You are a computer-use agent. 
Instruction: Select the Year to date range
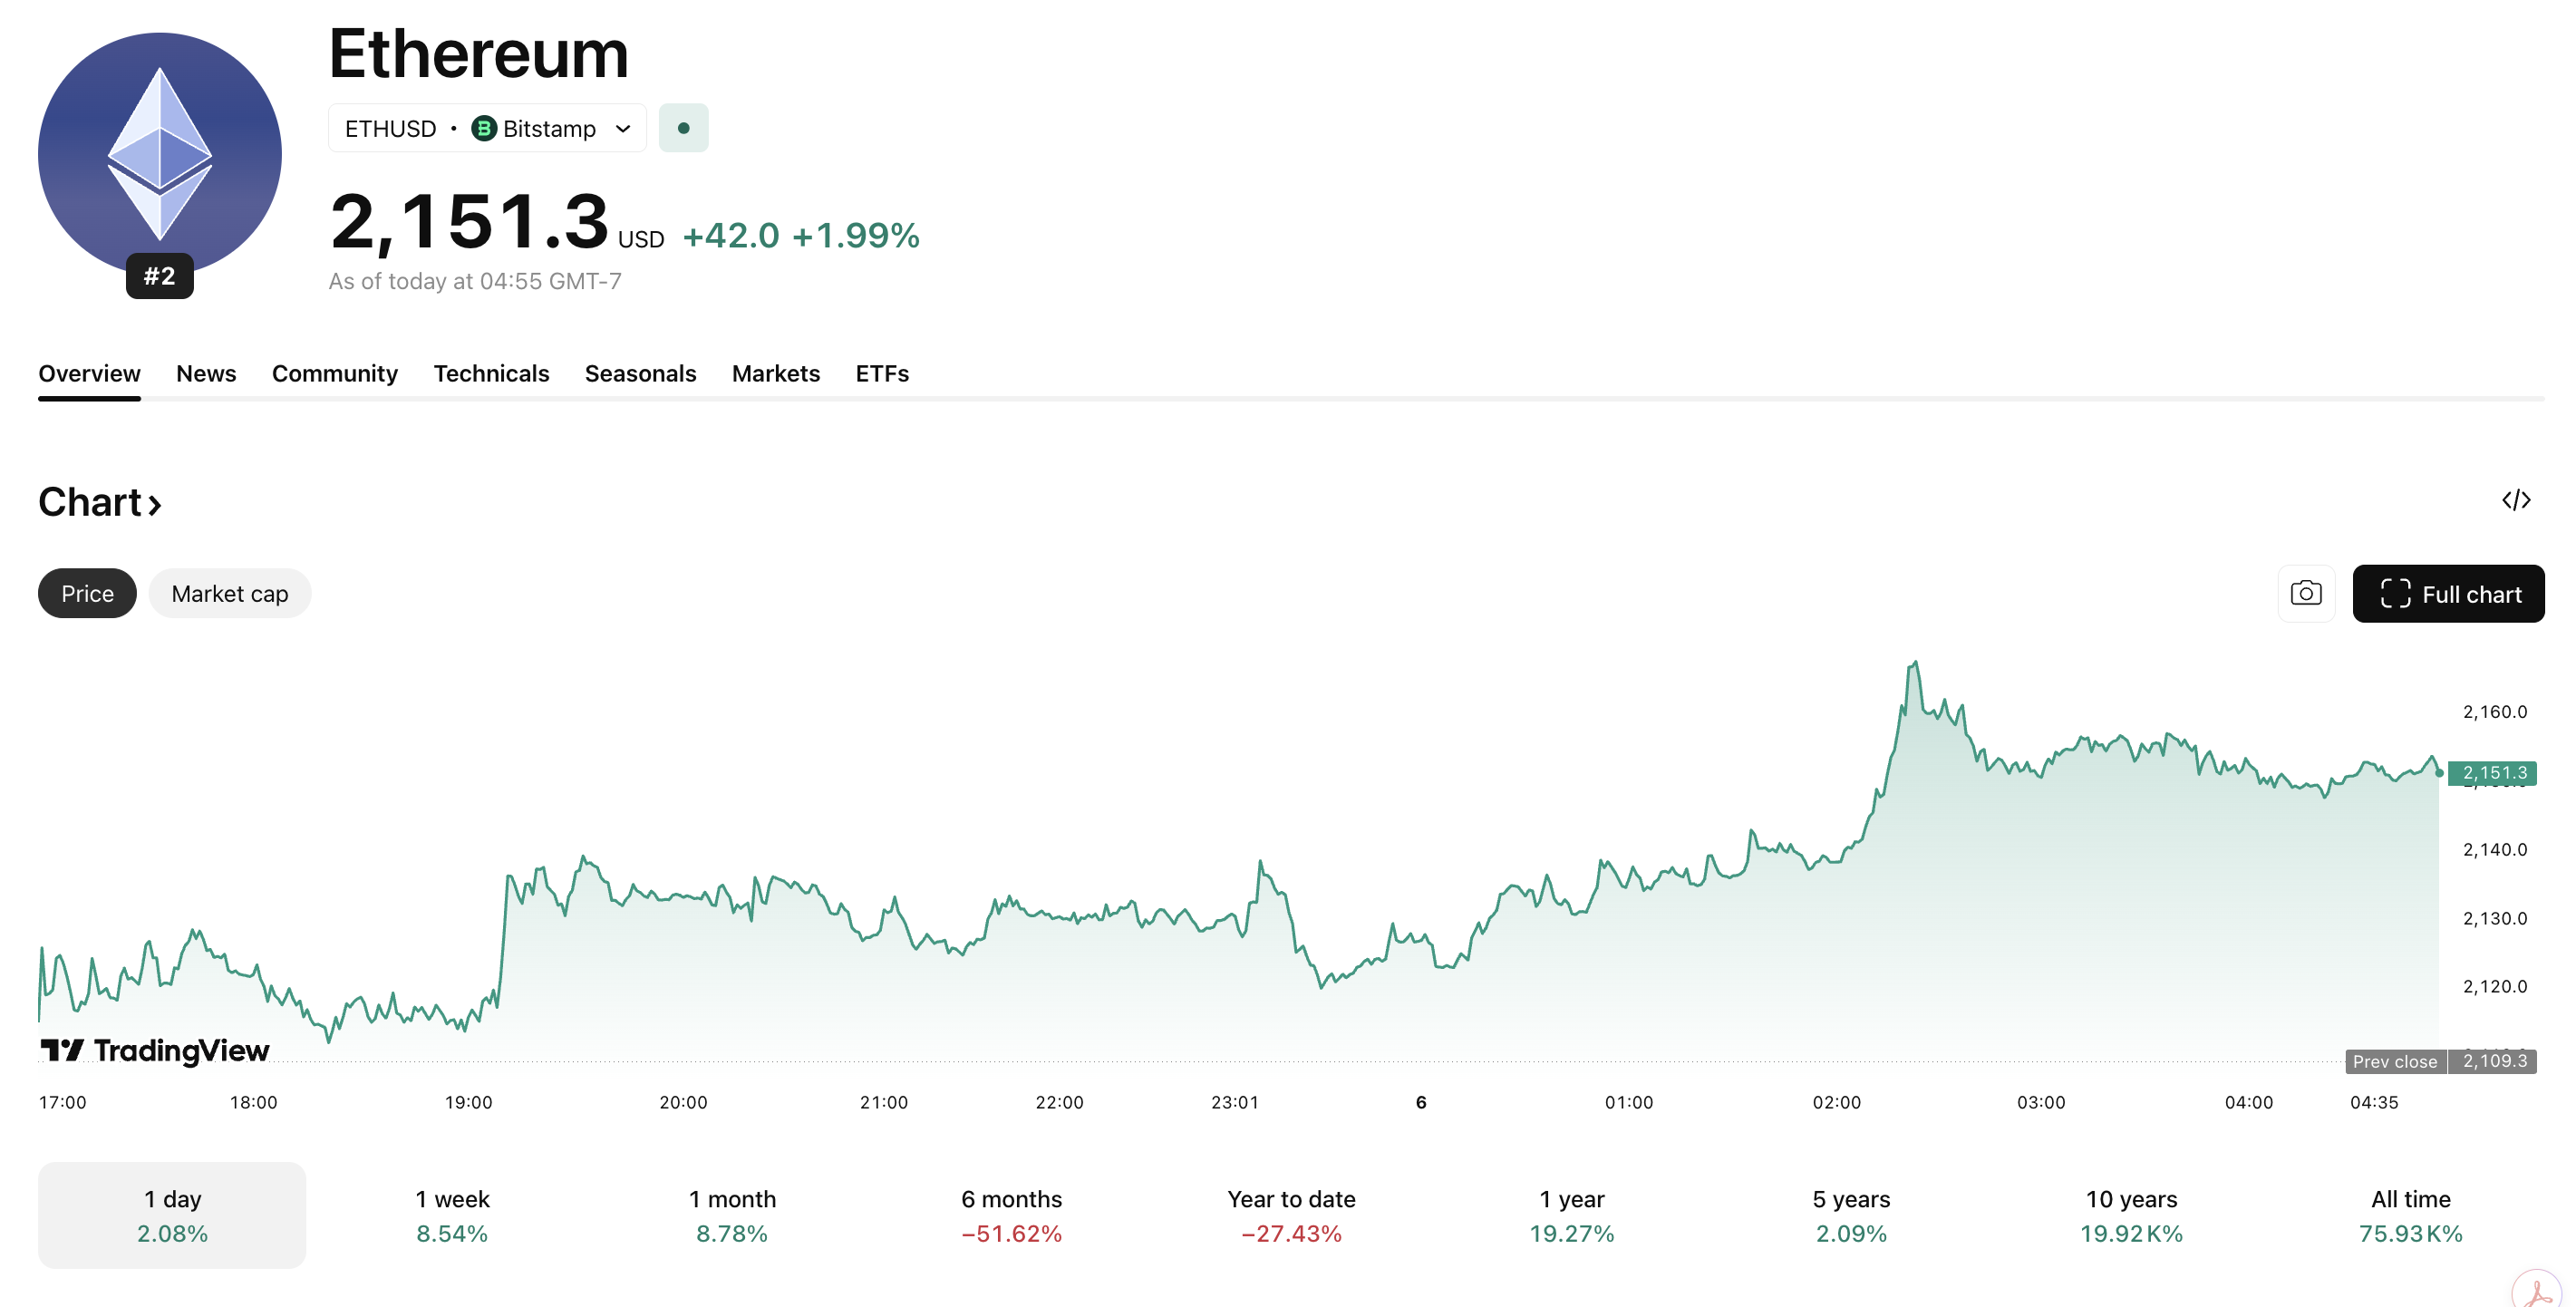tap(1291, 1215)
